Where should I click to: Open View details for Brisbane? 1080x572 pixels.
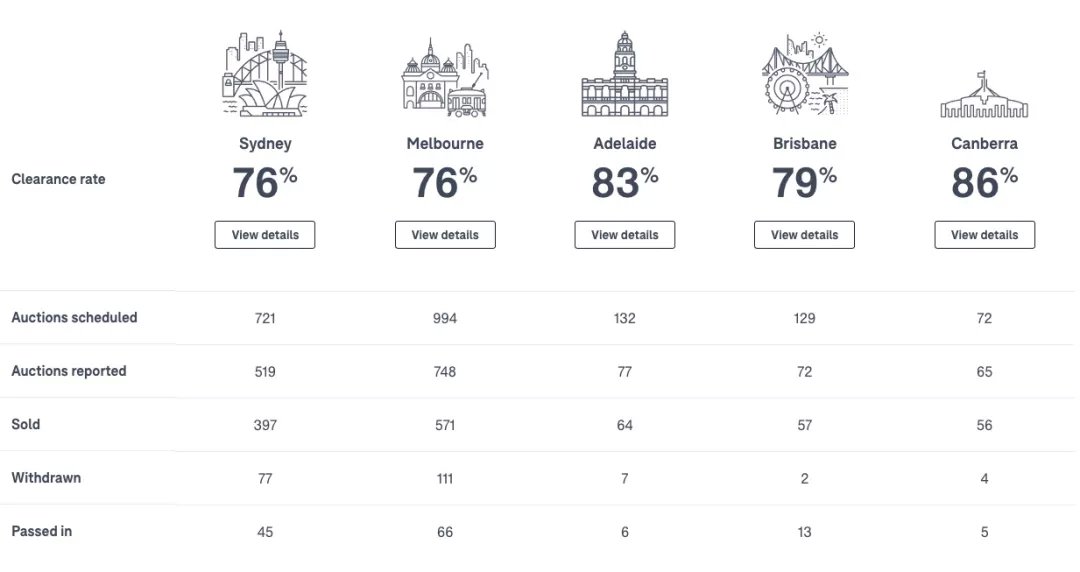804,235
